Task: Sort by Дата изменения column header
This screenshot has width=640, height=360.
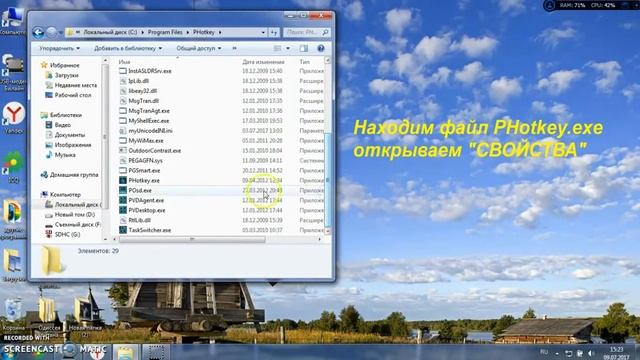Action: (263, 62)
